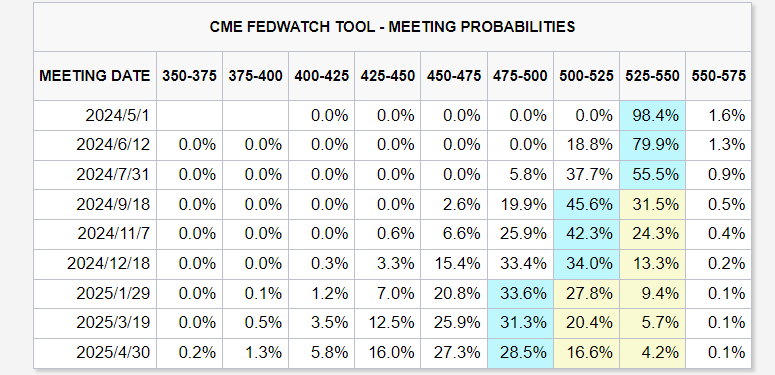Click the 27.3% cell in 450-475 column

[x=454, y=353]
